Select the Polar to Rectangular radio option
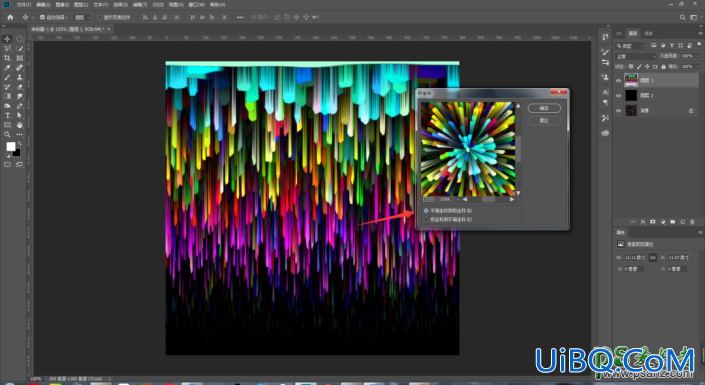Screen dimensions: 705x385 pos(426,219)
